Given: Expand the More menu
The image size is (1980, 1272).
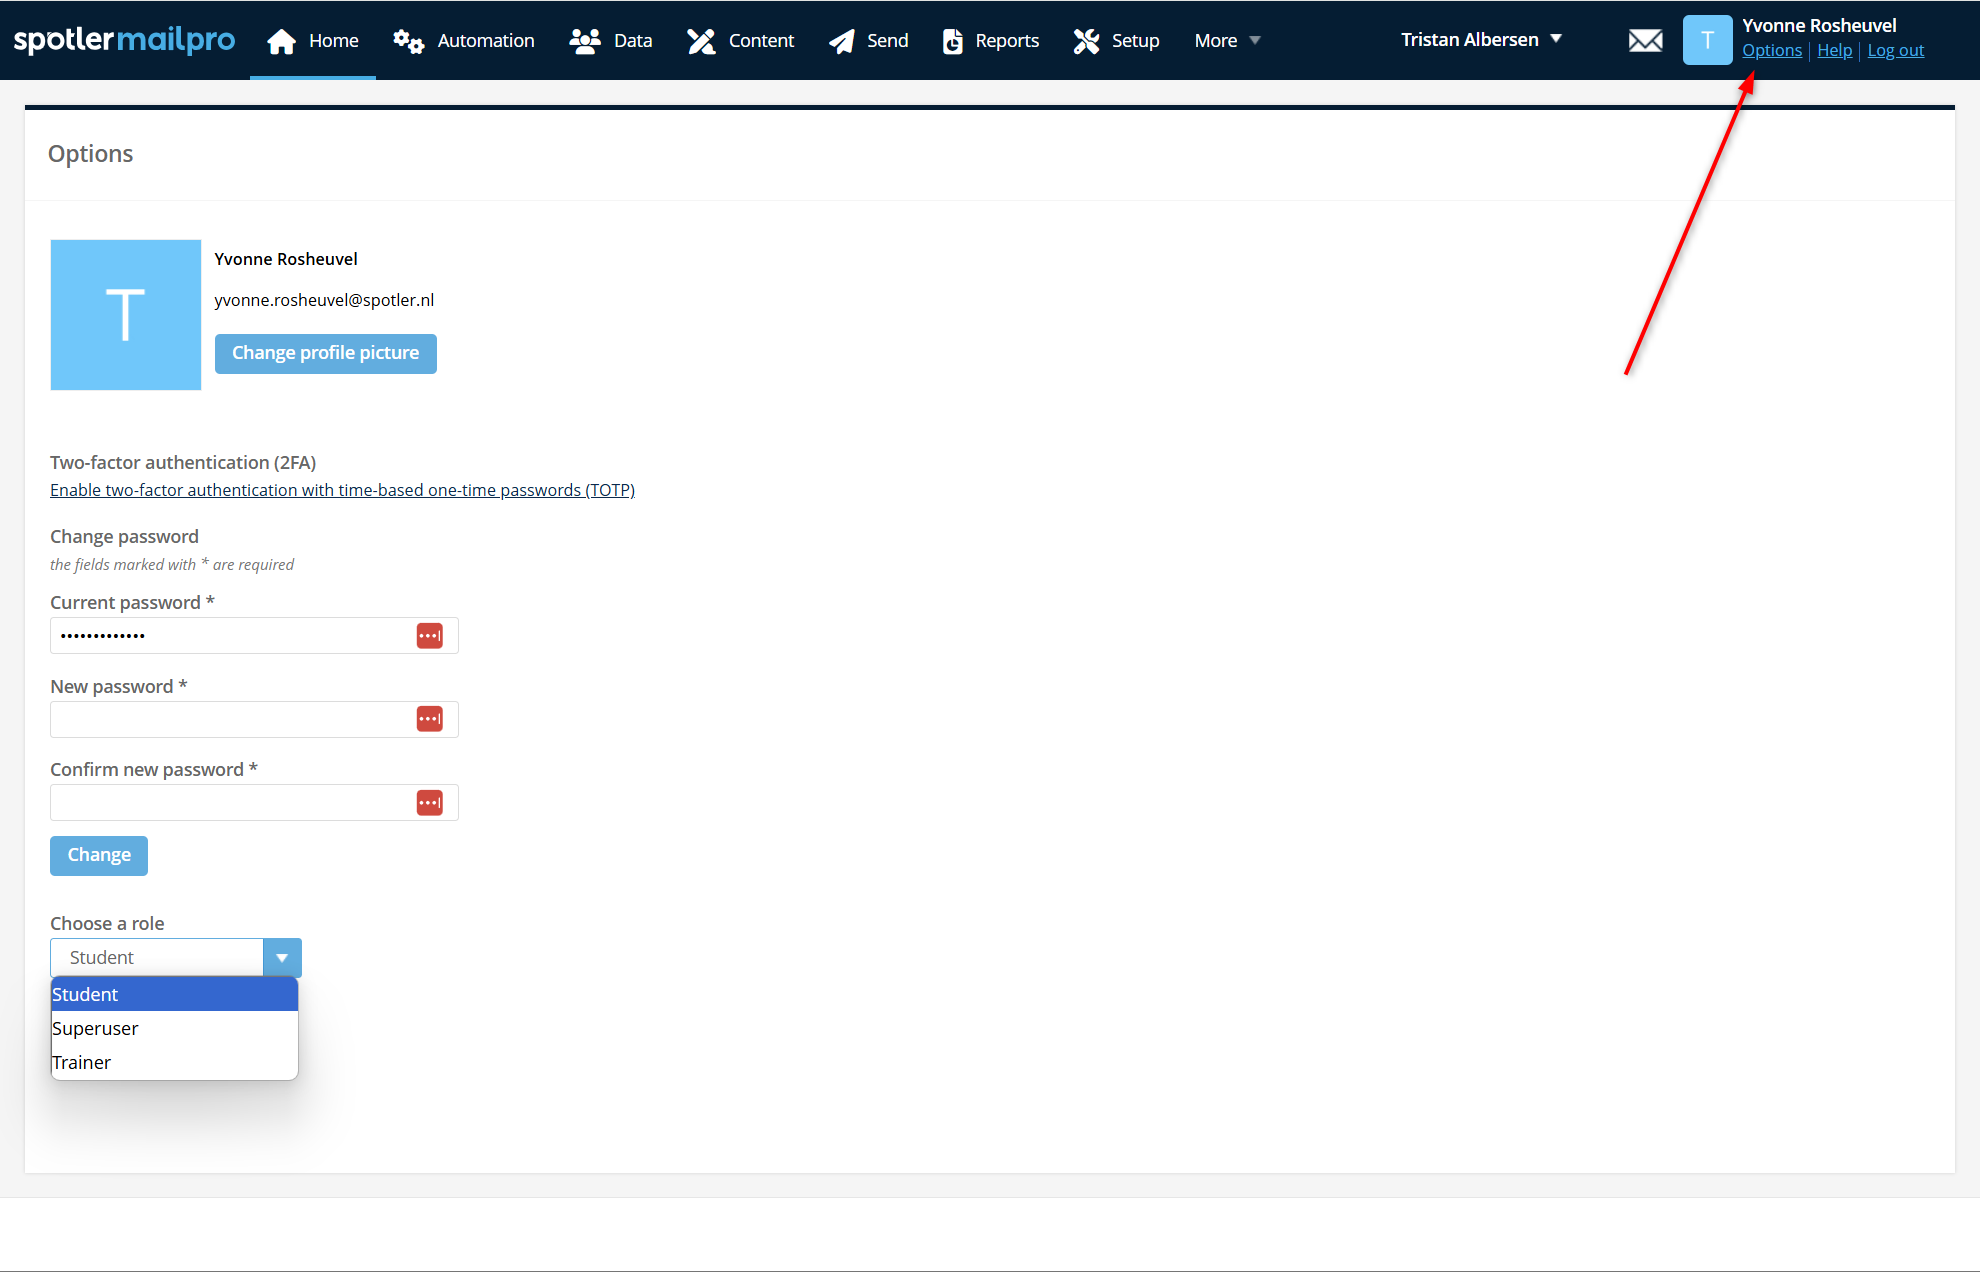Looking at the screenshot, I should click(x=1227, y=41).
